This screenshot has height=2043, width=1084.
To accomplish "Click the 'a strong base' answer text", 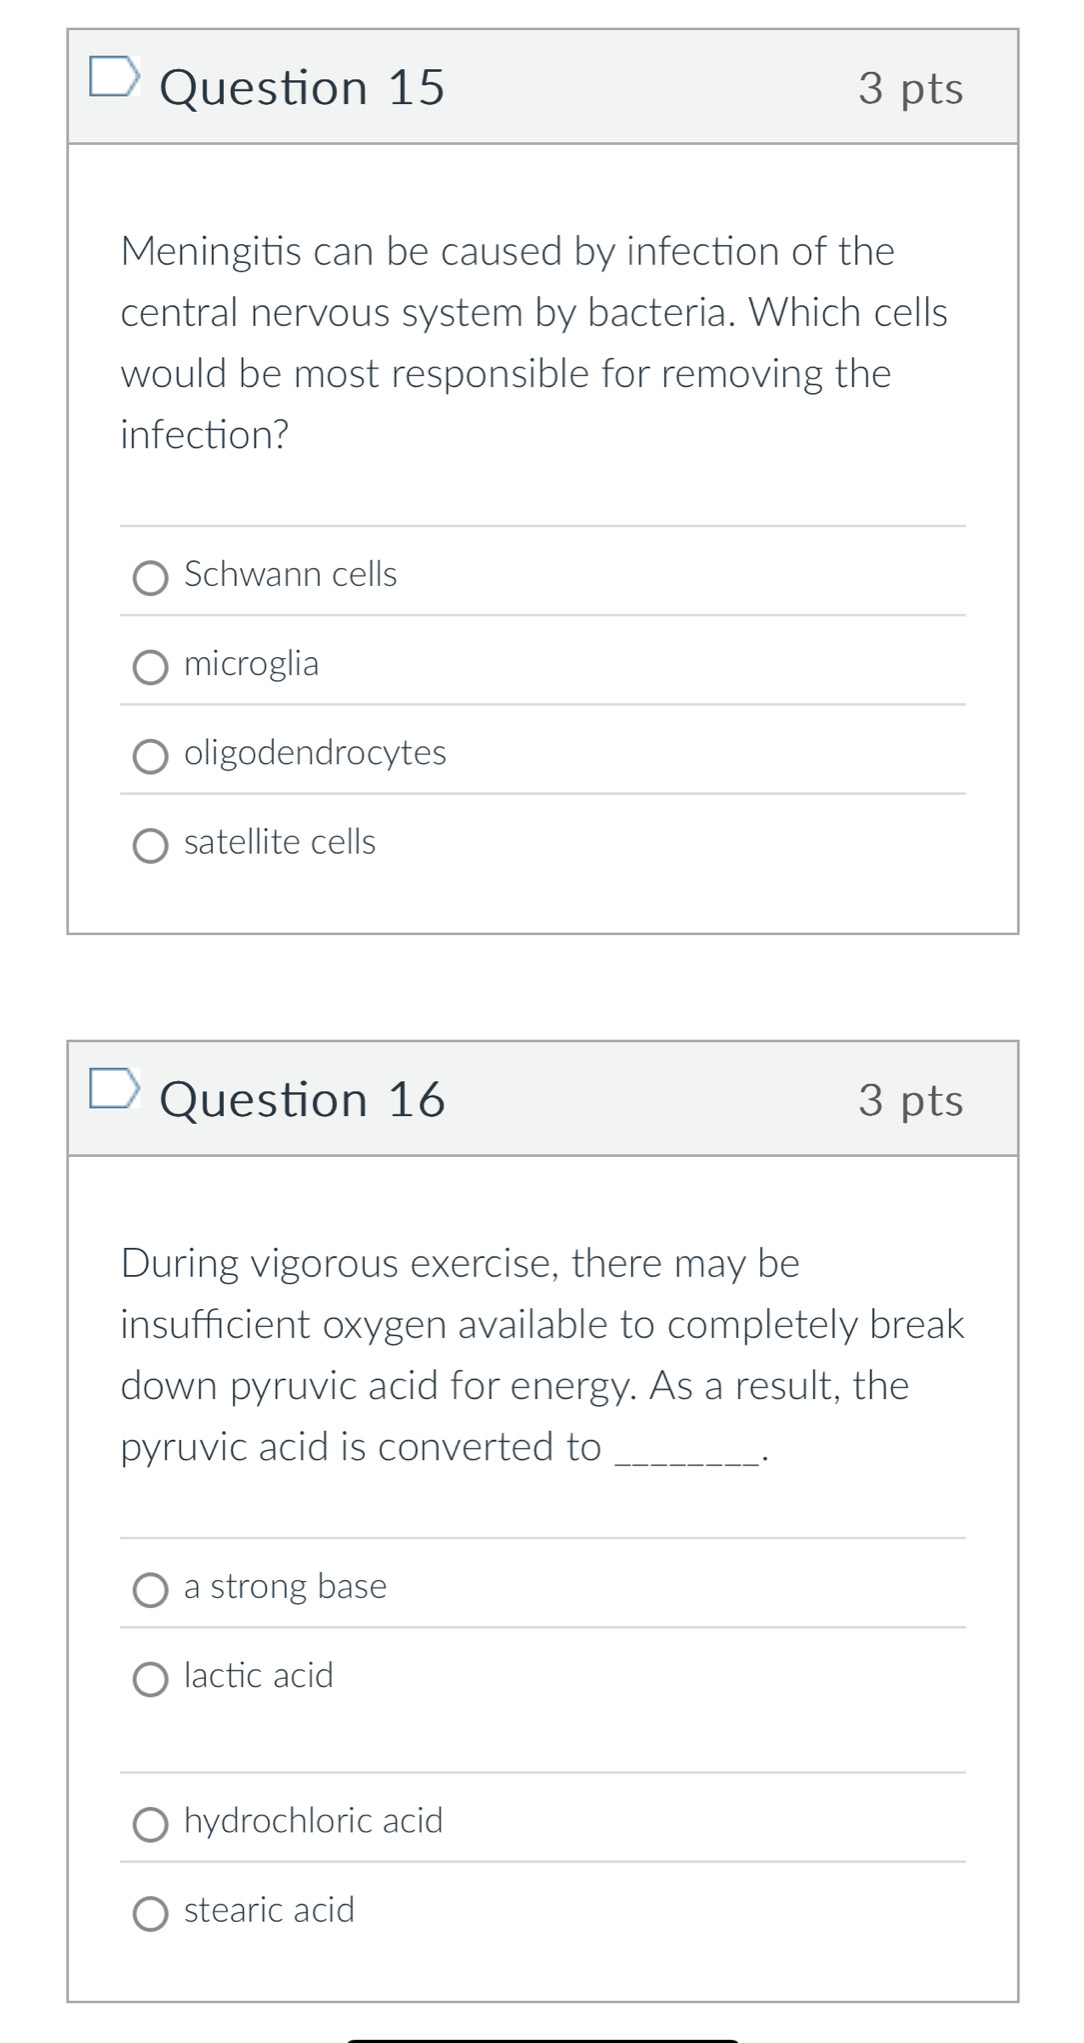I will click(285, 1586).
